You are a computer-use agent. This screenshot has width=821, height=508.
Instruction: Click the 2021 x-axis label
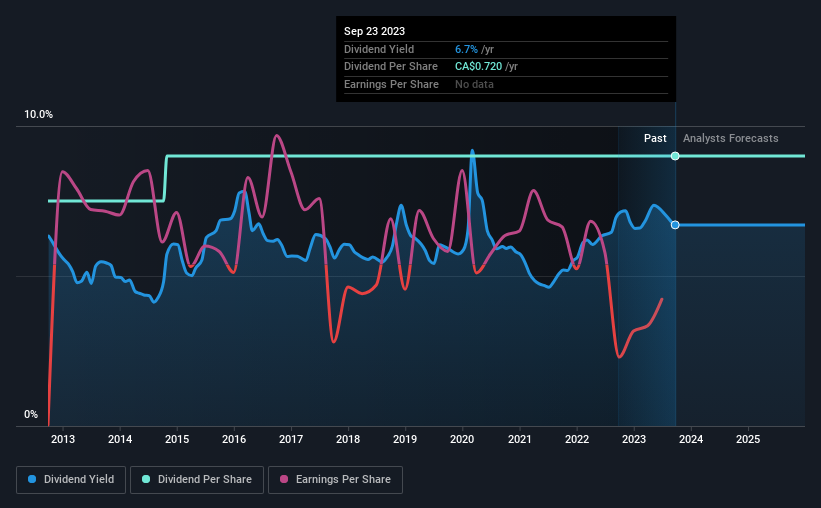point(520,439)
